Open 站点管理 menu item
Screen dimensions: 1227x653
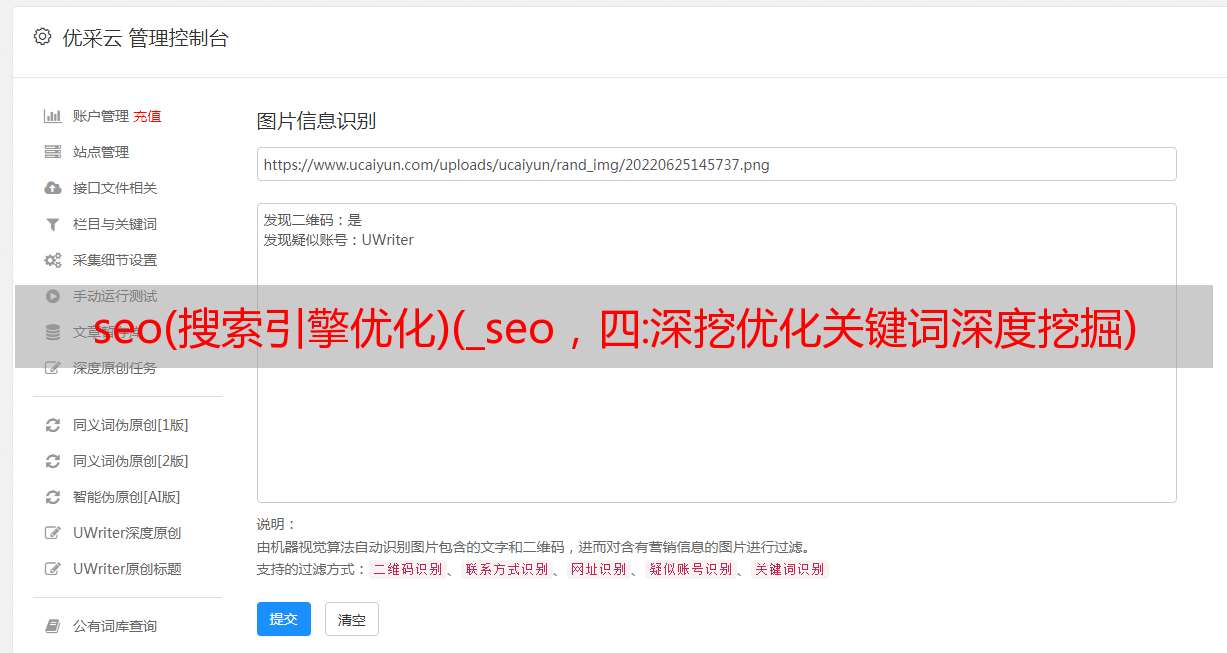pos(101,152)
